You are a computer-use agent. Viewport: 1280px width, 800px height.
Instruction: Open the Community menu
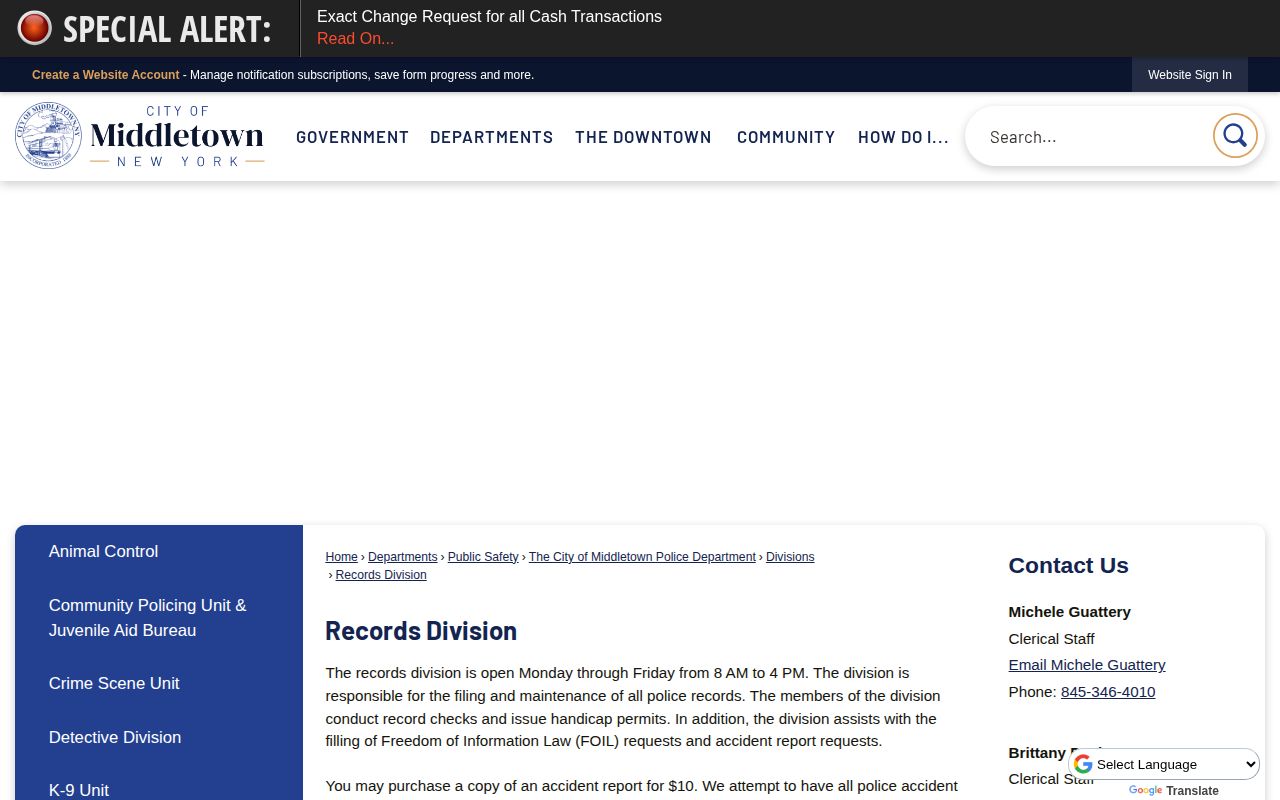pos(786,137)
